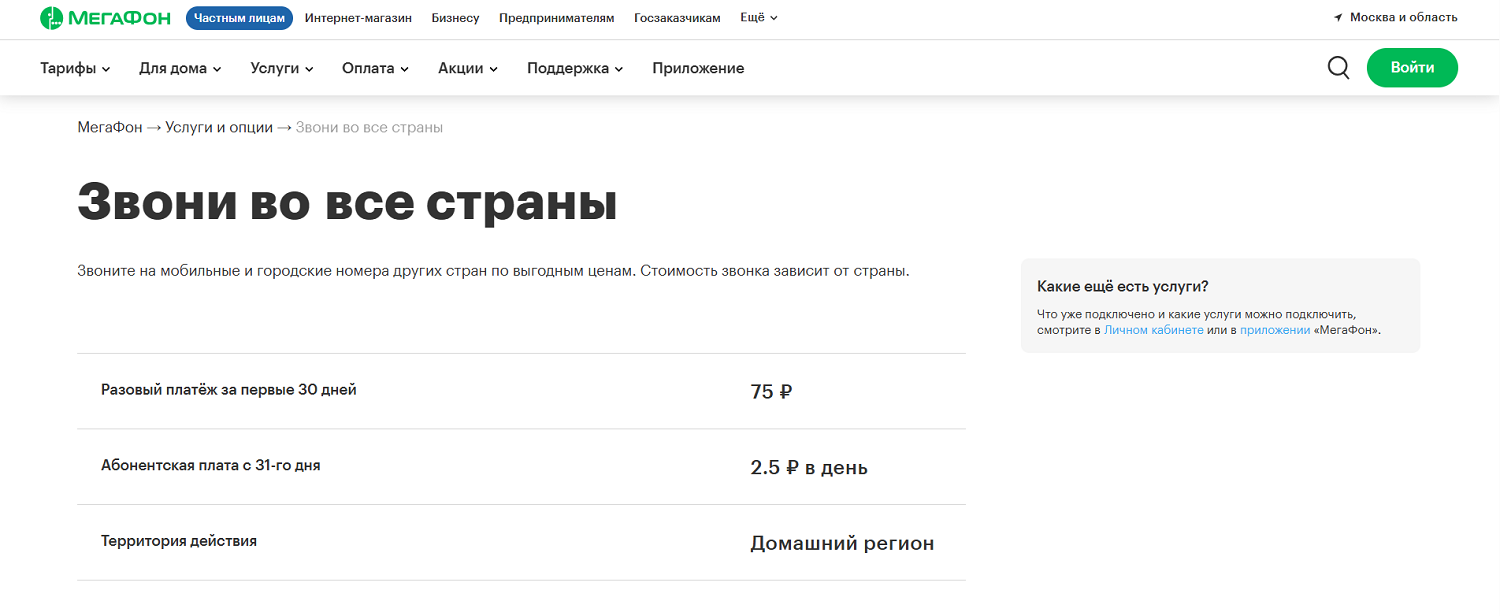Click the Приложение navigation item
This screenshot has width=1500, height=616.
tap(698, 68)
